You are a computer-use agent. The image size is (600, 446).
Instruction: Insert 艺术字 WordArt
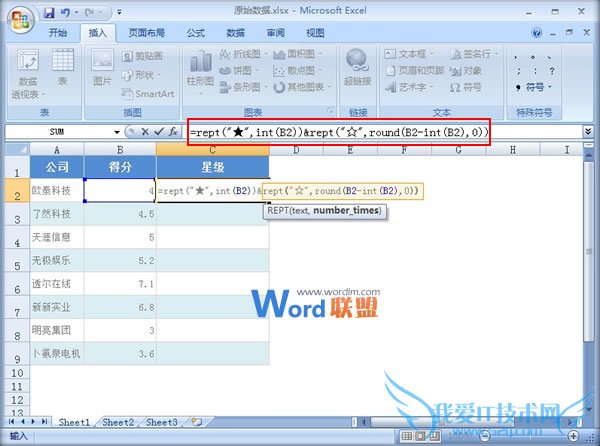(x=409, y=87)
